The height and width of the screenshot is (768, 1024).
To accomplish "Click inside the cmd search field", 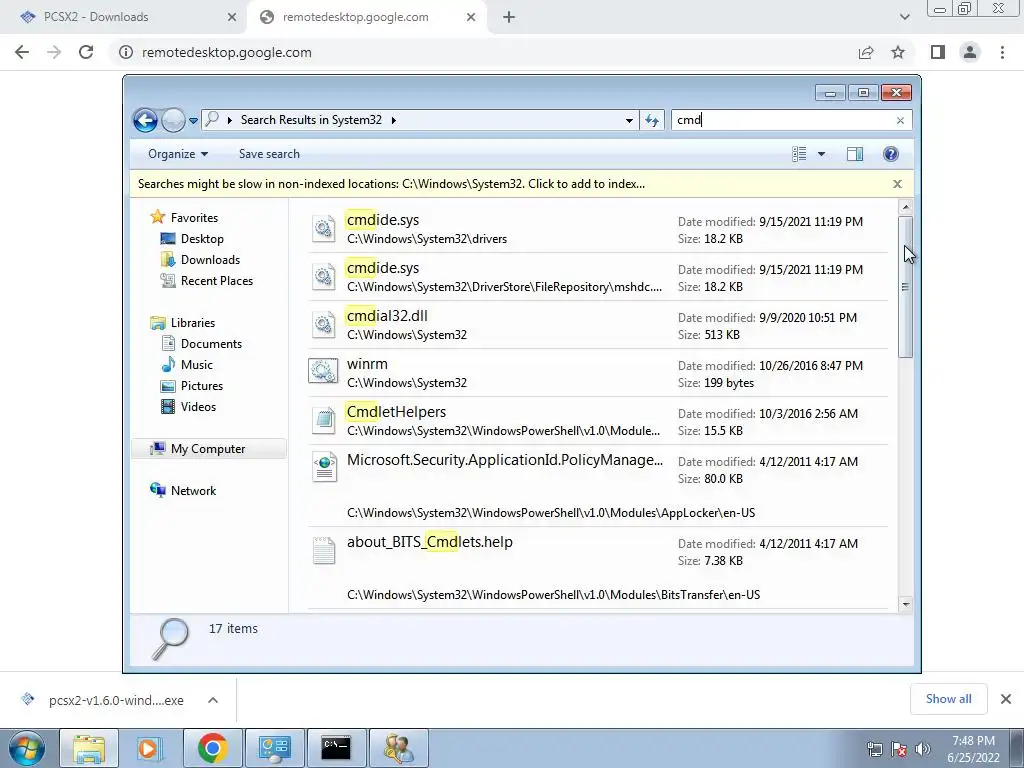I will point(782,120).
